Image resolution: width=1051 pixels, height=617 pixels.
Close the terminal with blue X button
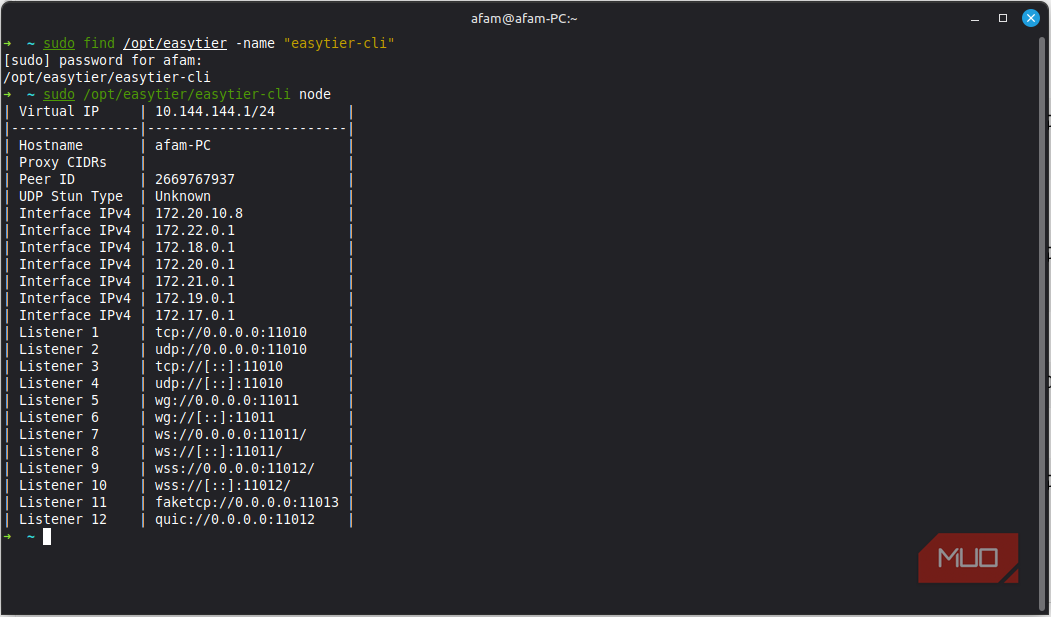coord(1031,18)
